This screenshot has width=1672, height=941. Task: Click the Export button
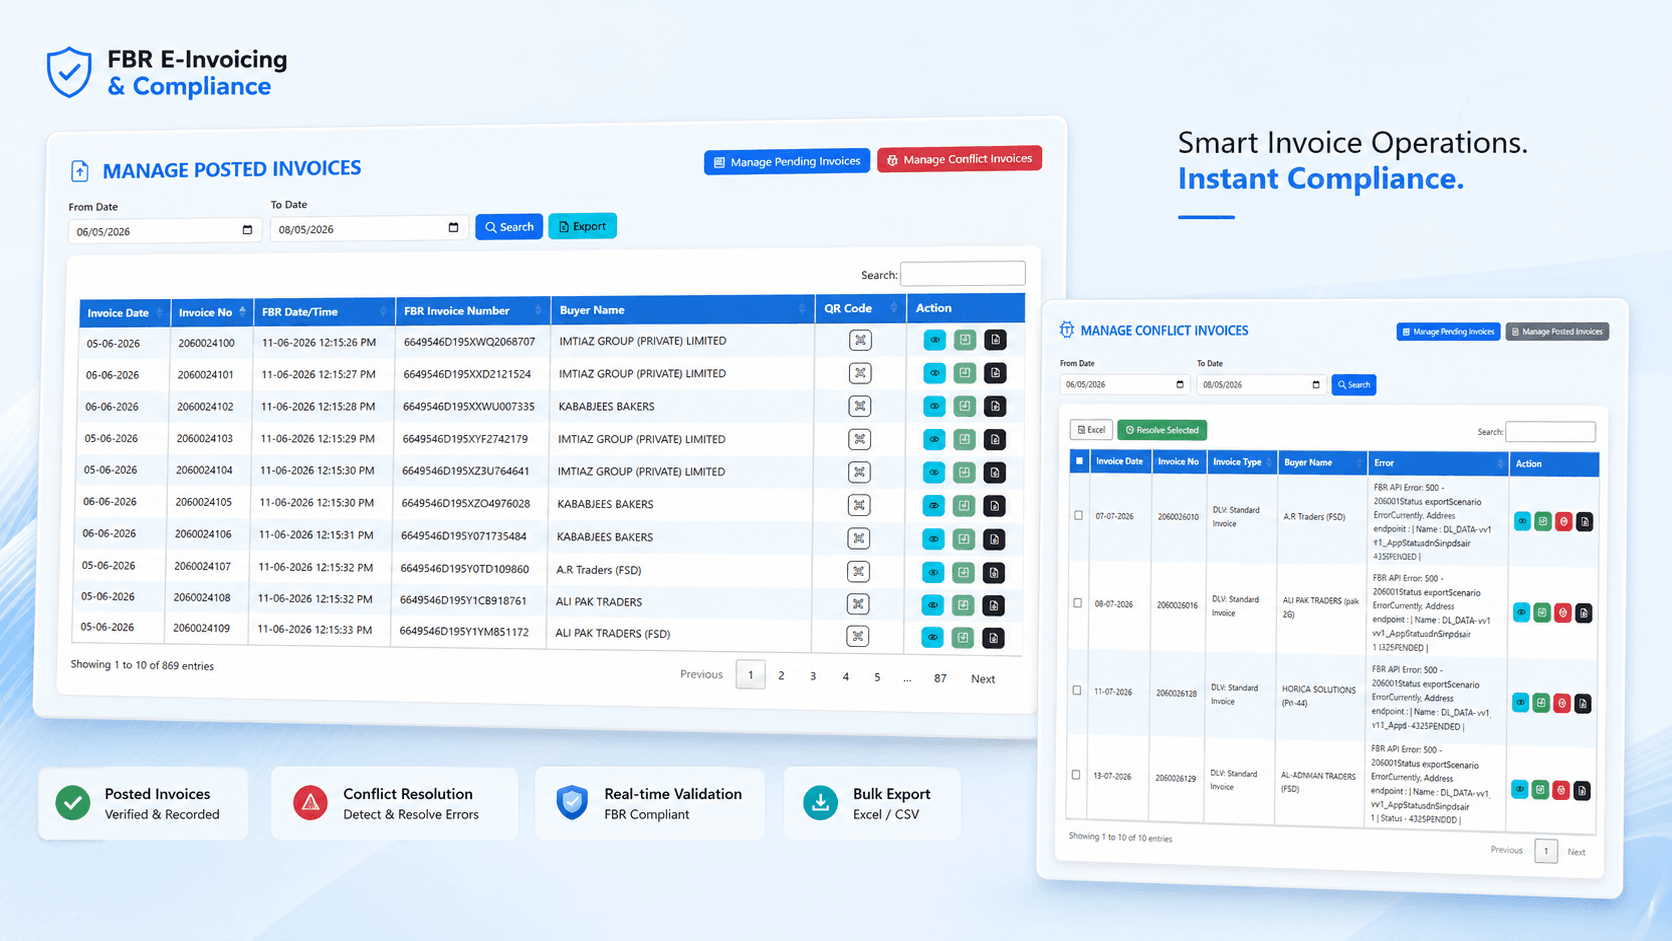(x=582, y=226)
